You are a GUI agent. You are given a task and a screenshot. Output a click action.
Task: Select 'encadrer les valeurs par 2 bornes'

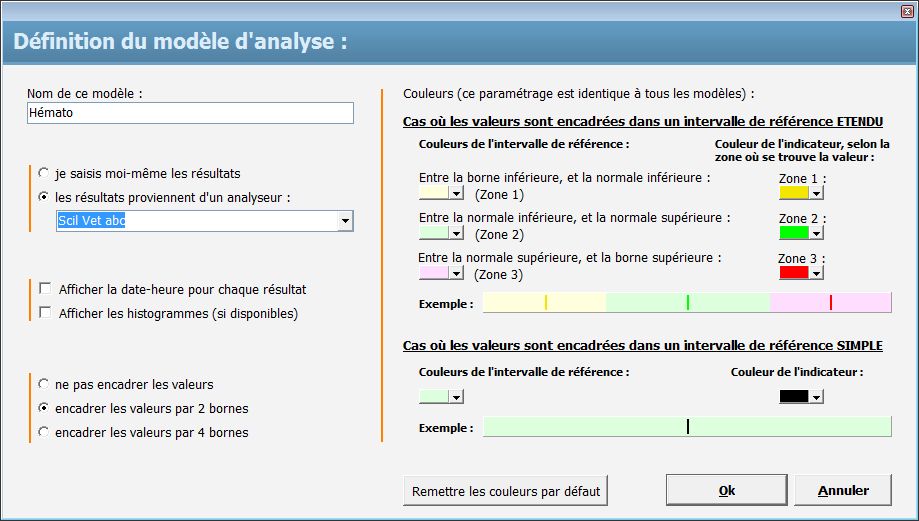pos(43,408)
